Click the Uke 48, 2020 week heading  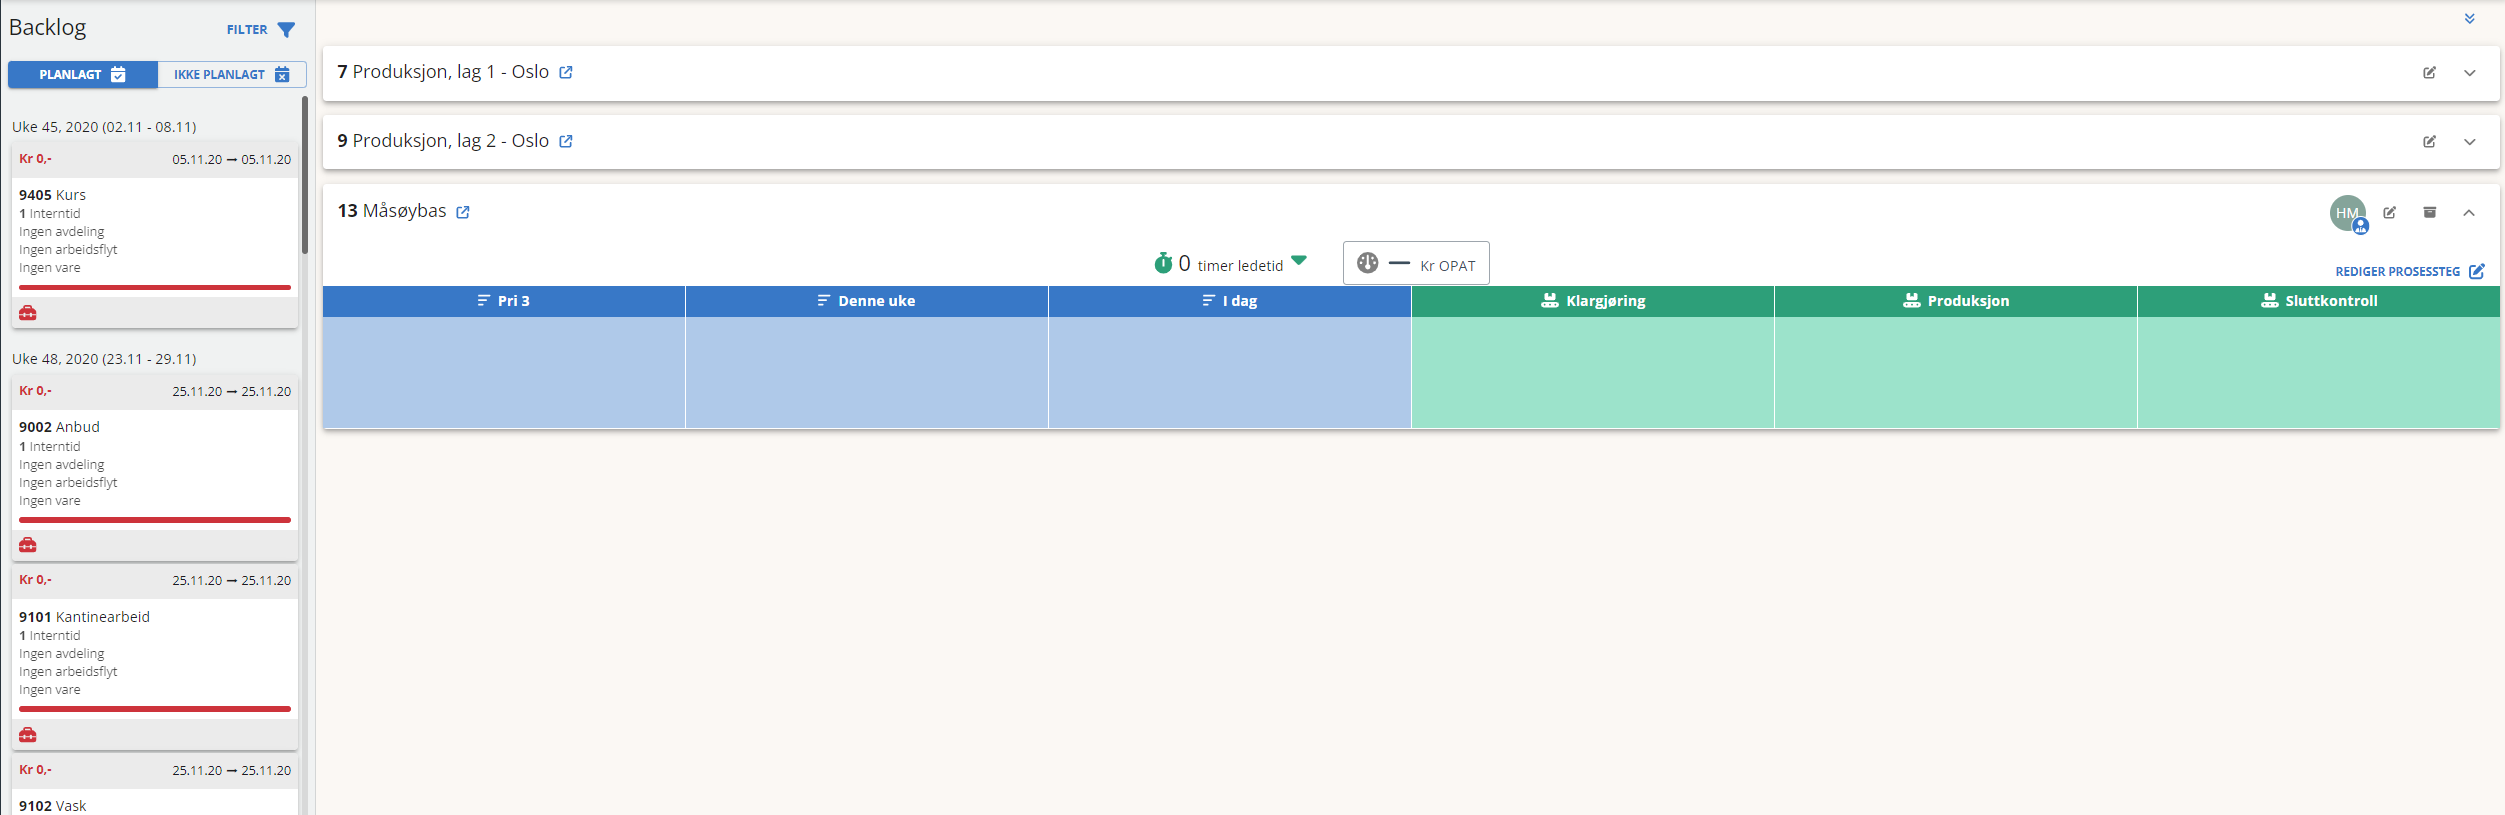pyautogui.click(x=104, y=359)
